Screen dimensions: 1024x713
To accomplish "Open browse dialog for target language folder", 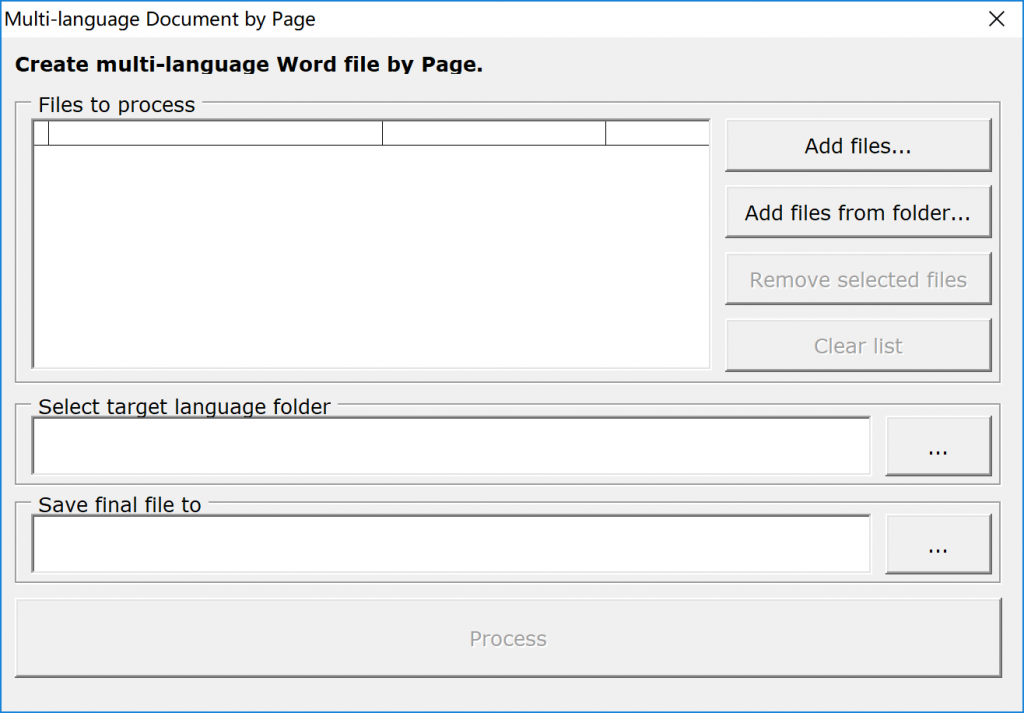I will [x=937, y=446].
